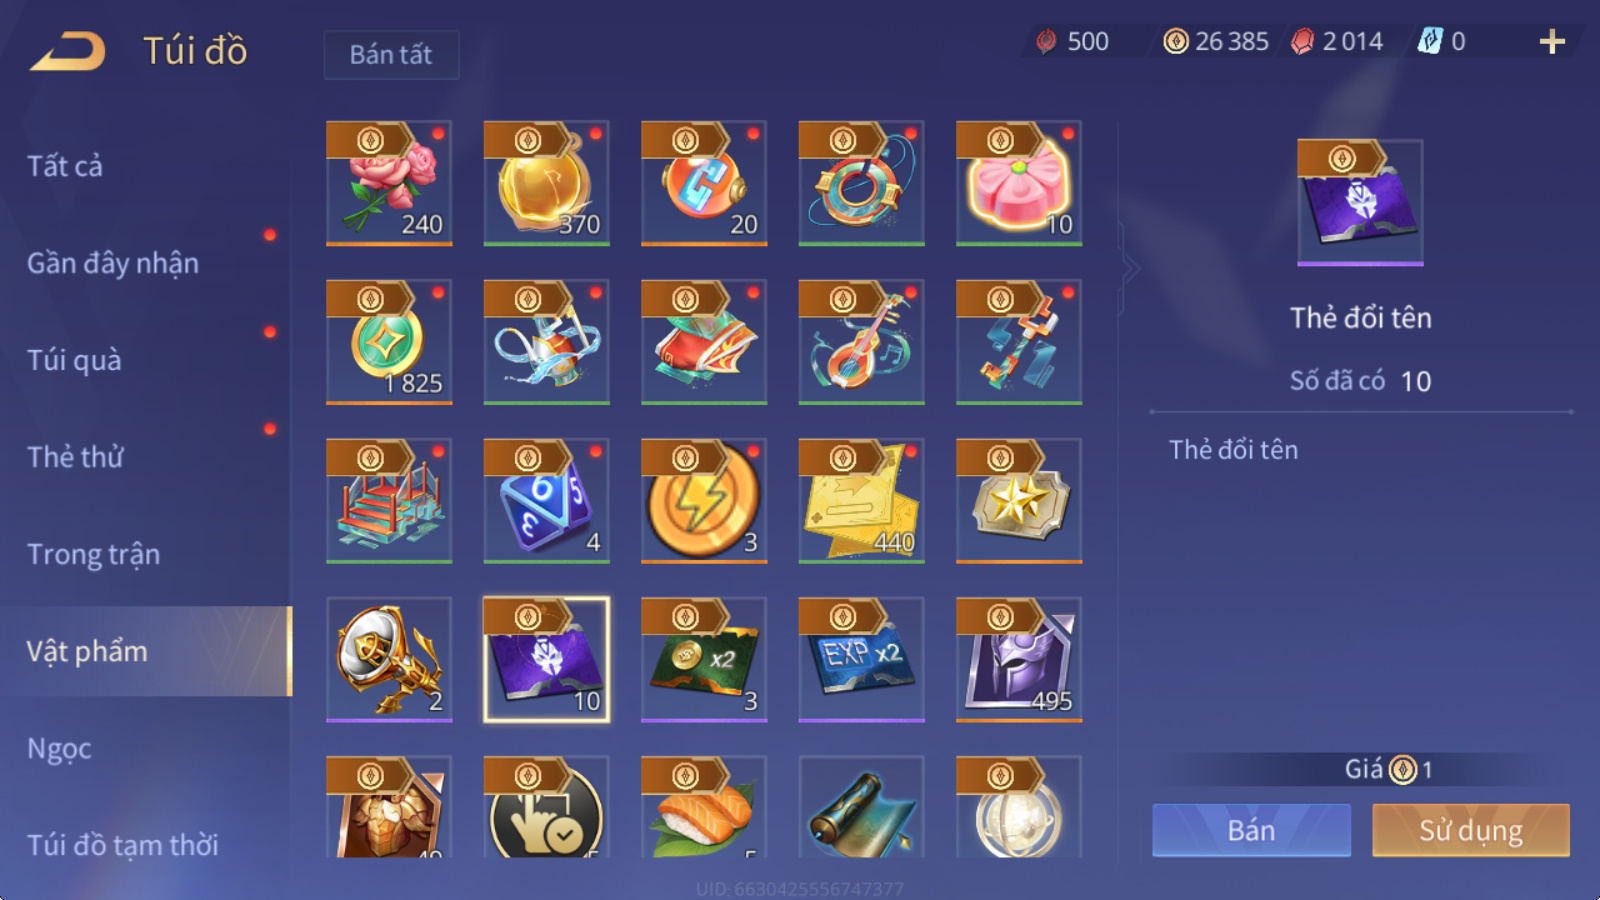Tap the back arrow icon
Viewport: 1600px width, 900px height.
68,51
